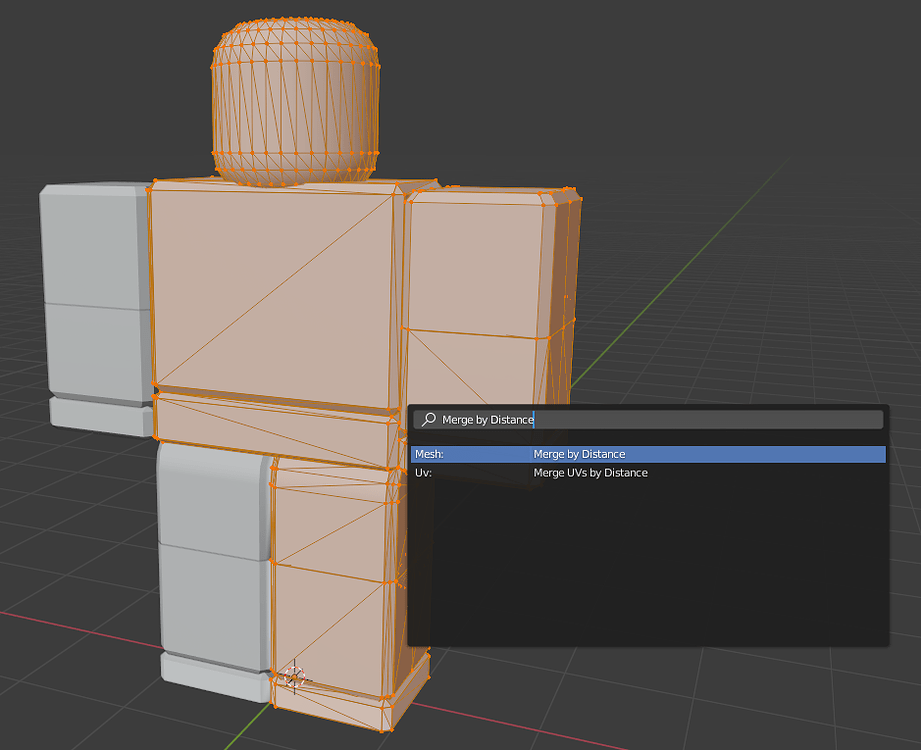
Task: Click the unselected gray arm mesh
Action: coord(97,308)
